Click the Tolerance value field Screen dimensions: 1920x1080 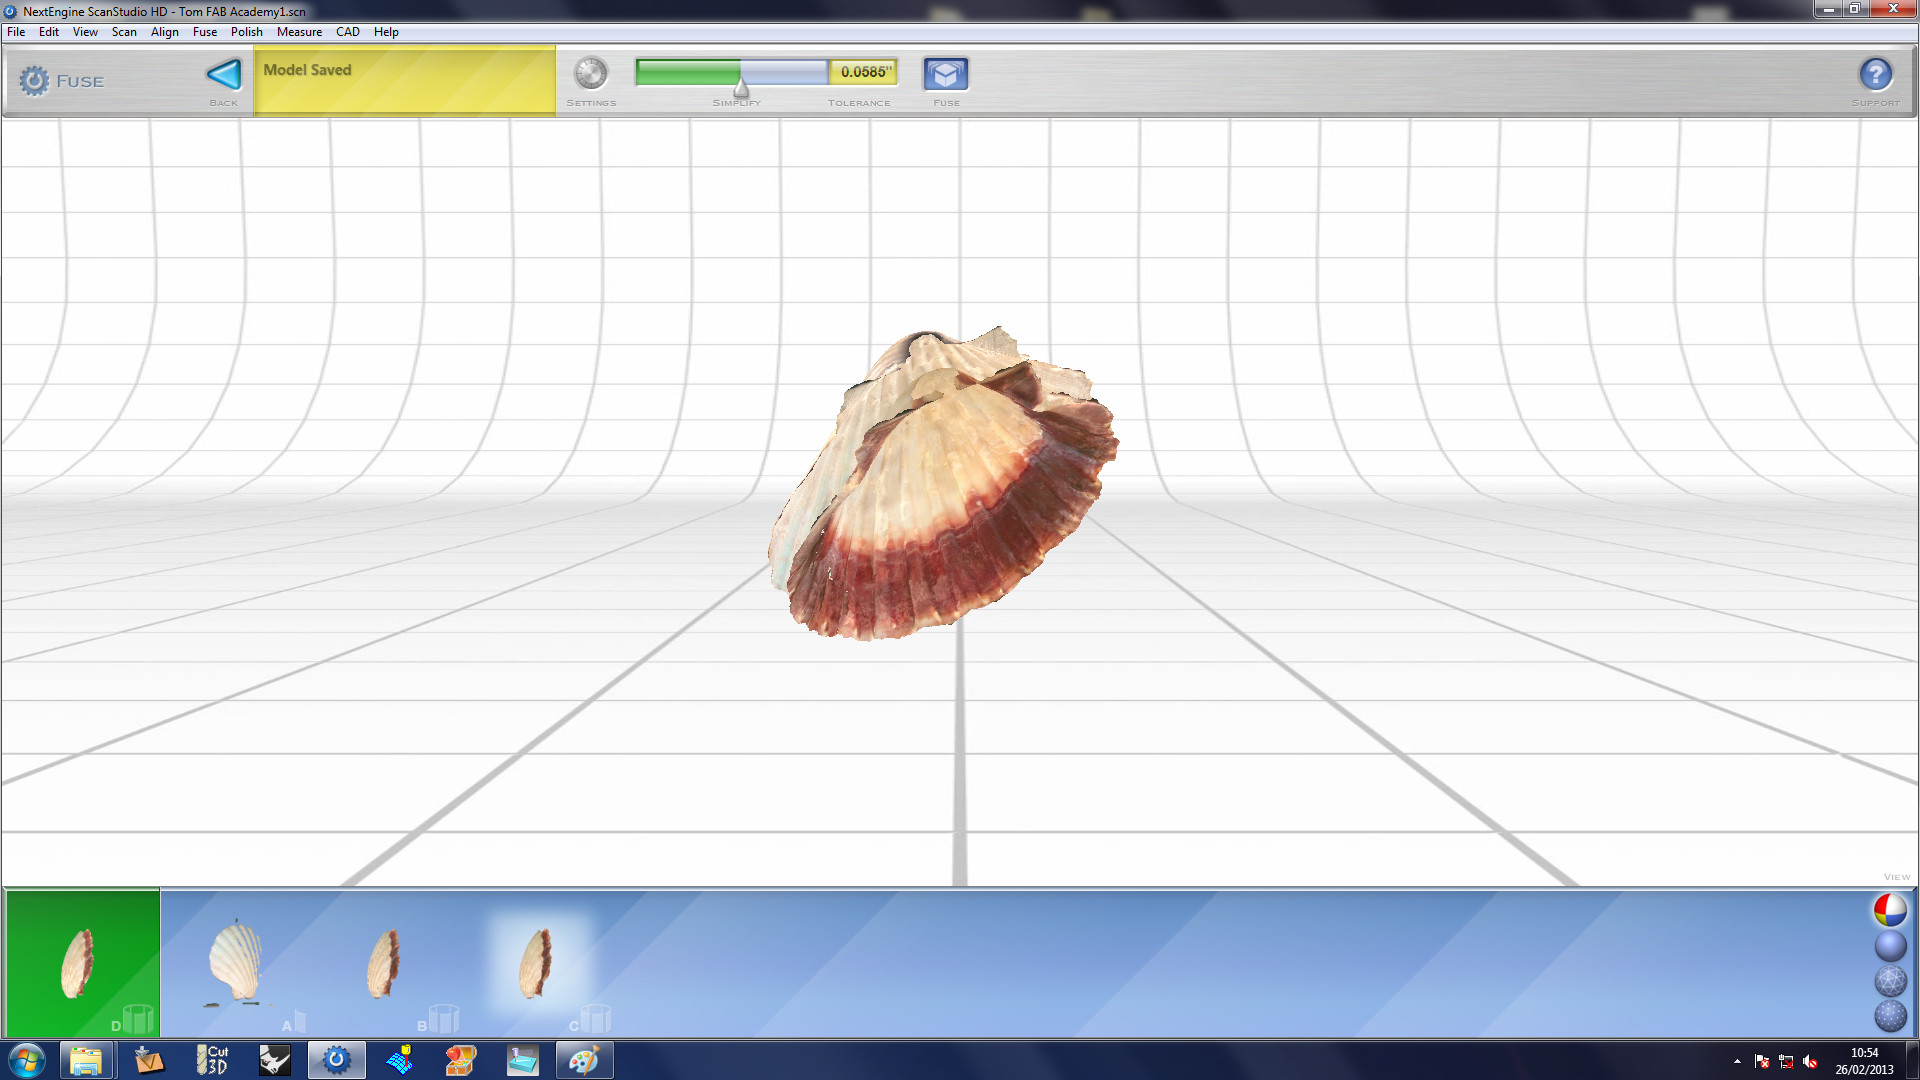pyautogui.click(x=864, y=72)
